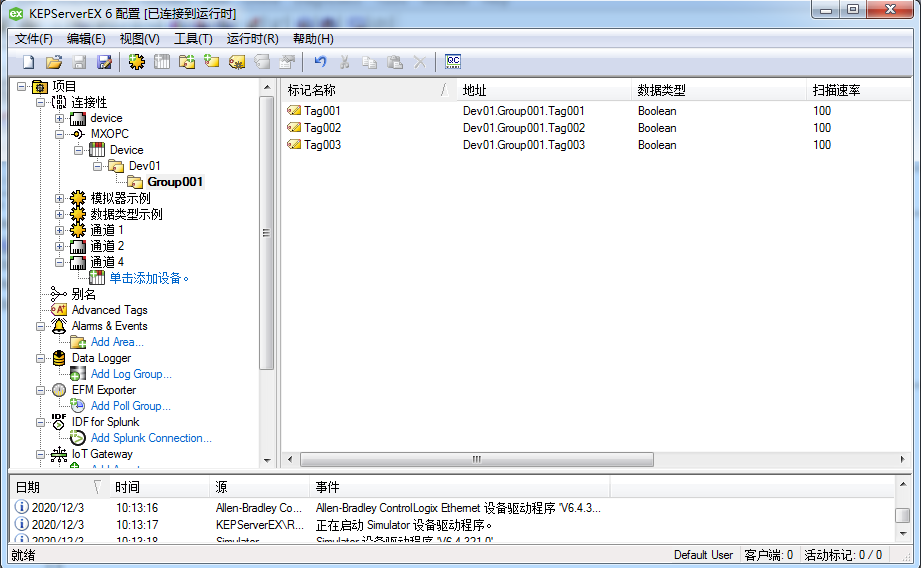Select the Dev01 tree item
This screenshot has width=921, height=568.
tap(144, 166)
